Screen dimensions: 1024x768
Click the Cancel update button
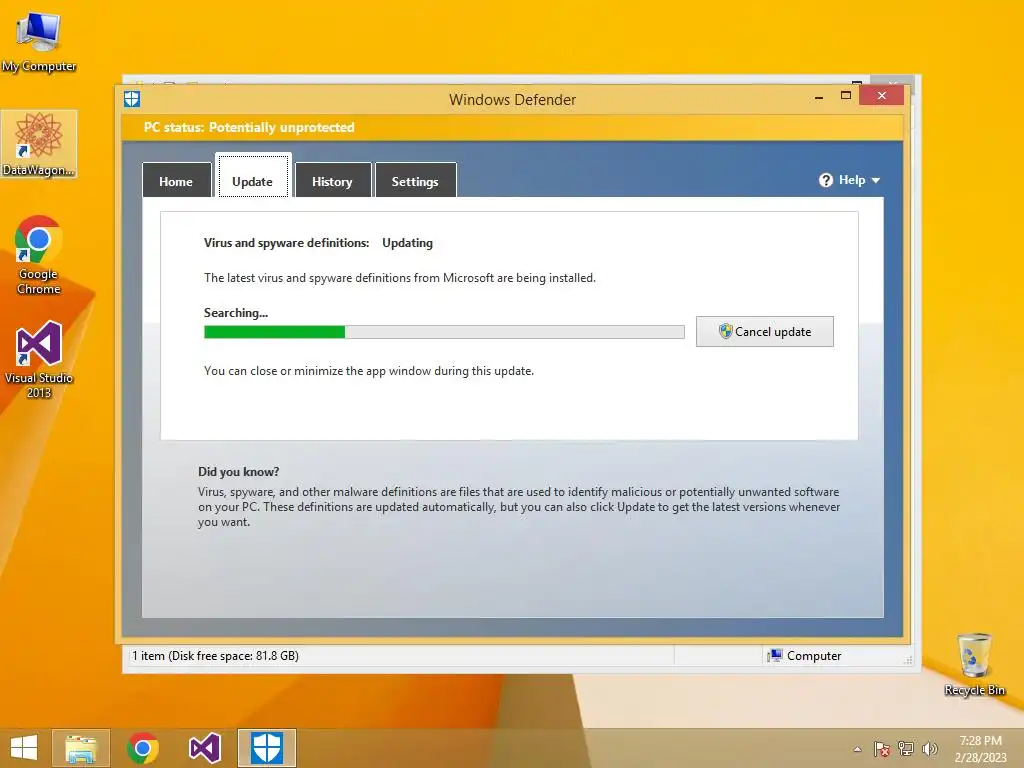tap(765, 331)
